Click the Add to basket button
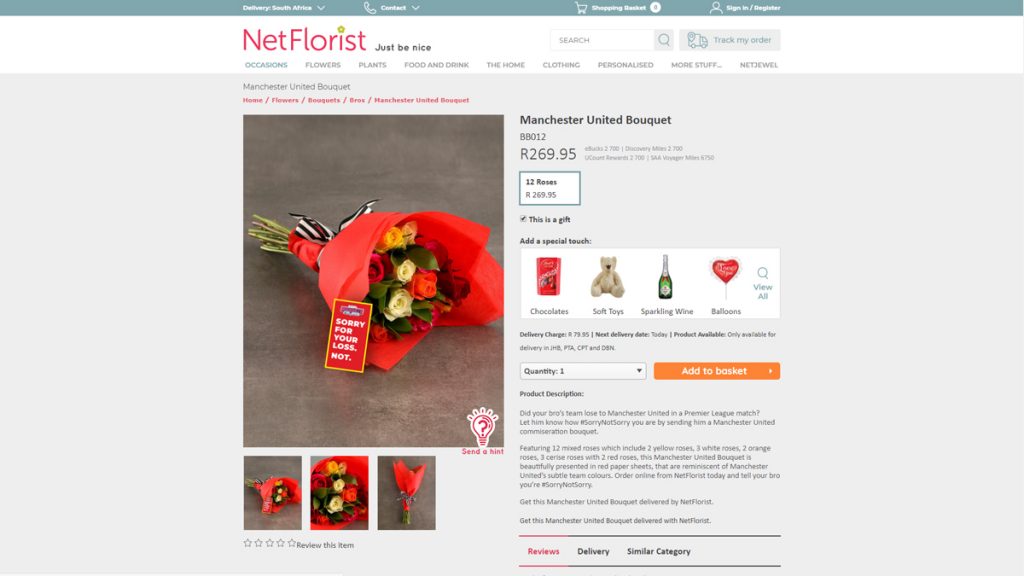This screenshot has width=1024, height=576. (716, 371)
